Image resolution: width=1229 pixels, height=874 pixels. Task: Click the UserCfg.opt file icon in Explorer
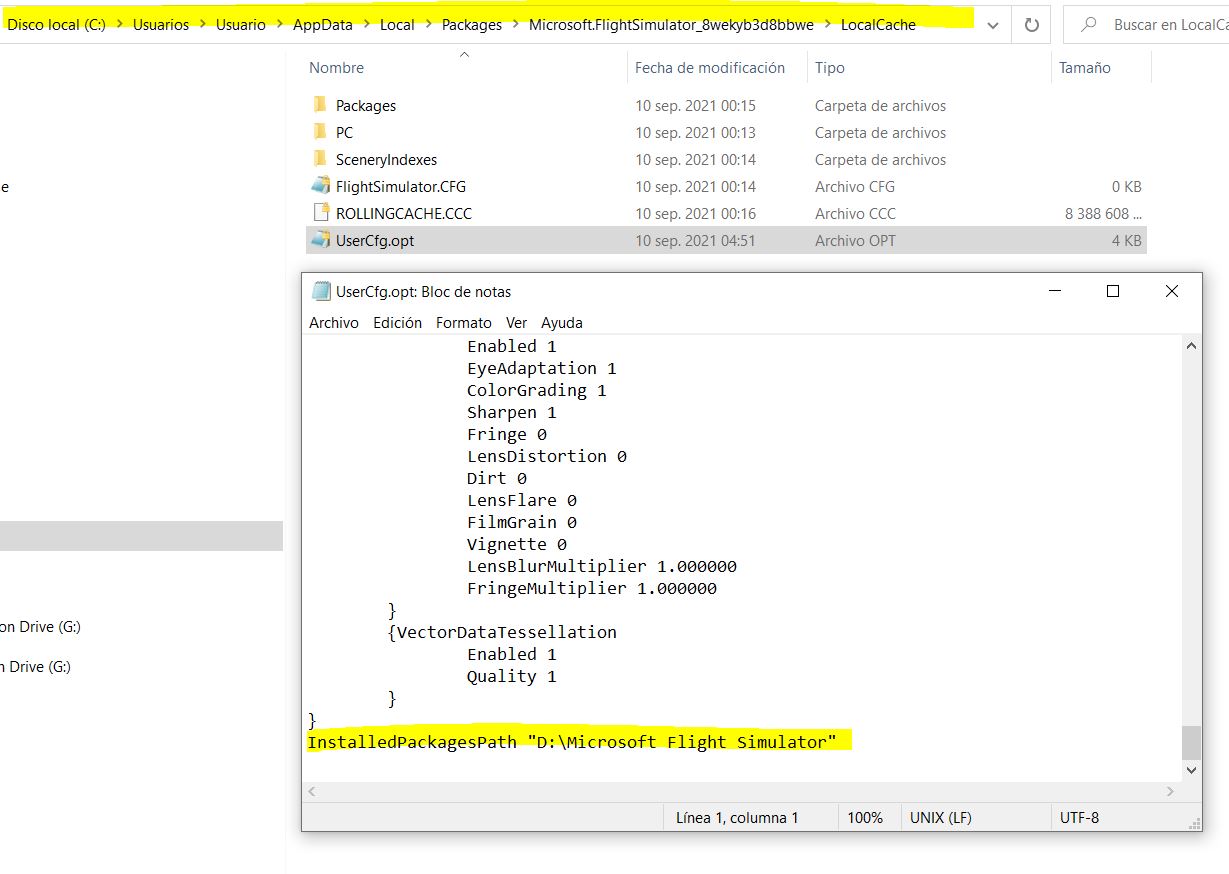click(x=320, y=240)
